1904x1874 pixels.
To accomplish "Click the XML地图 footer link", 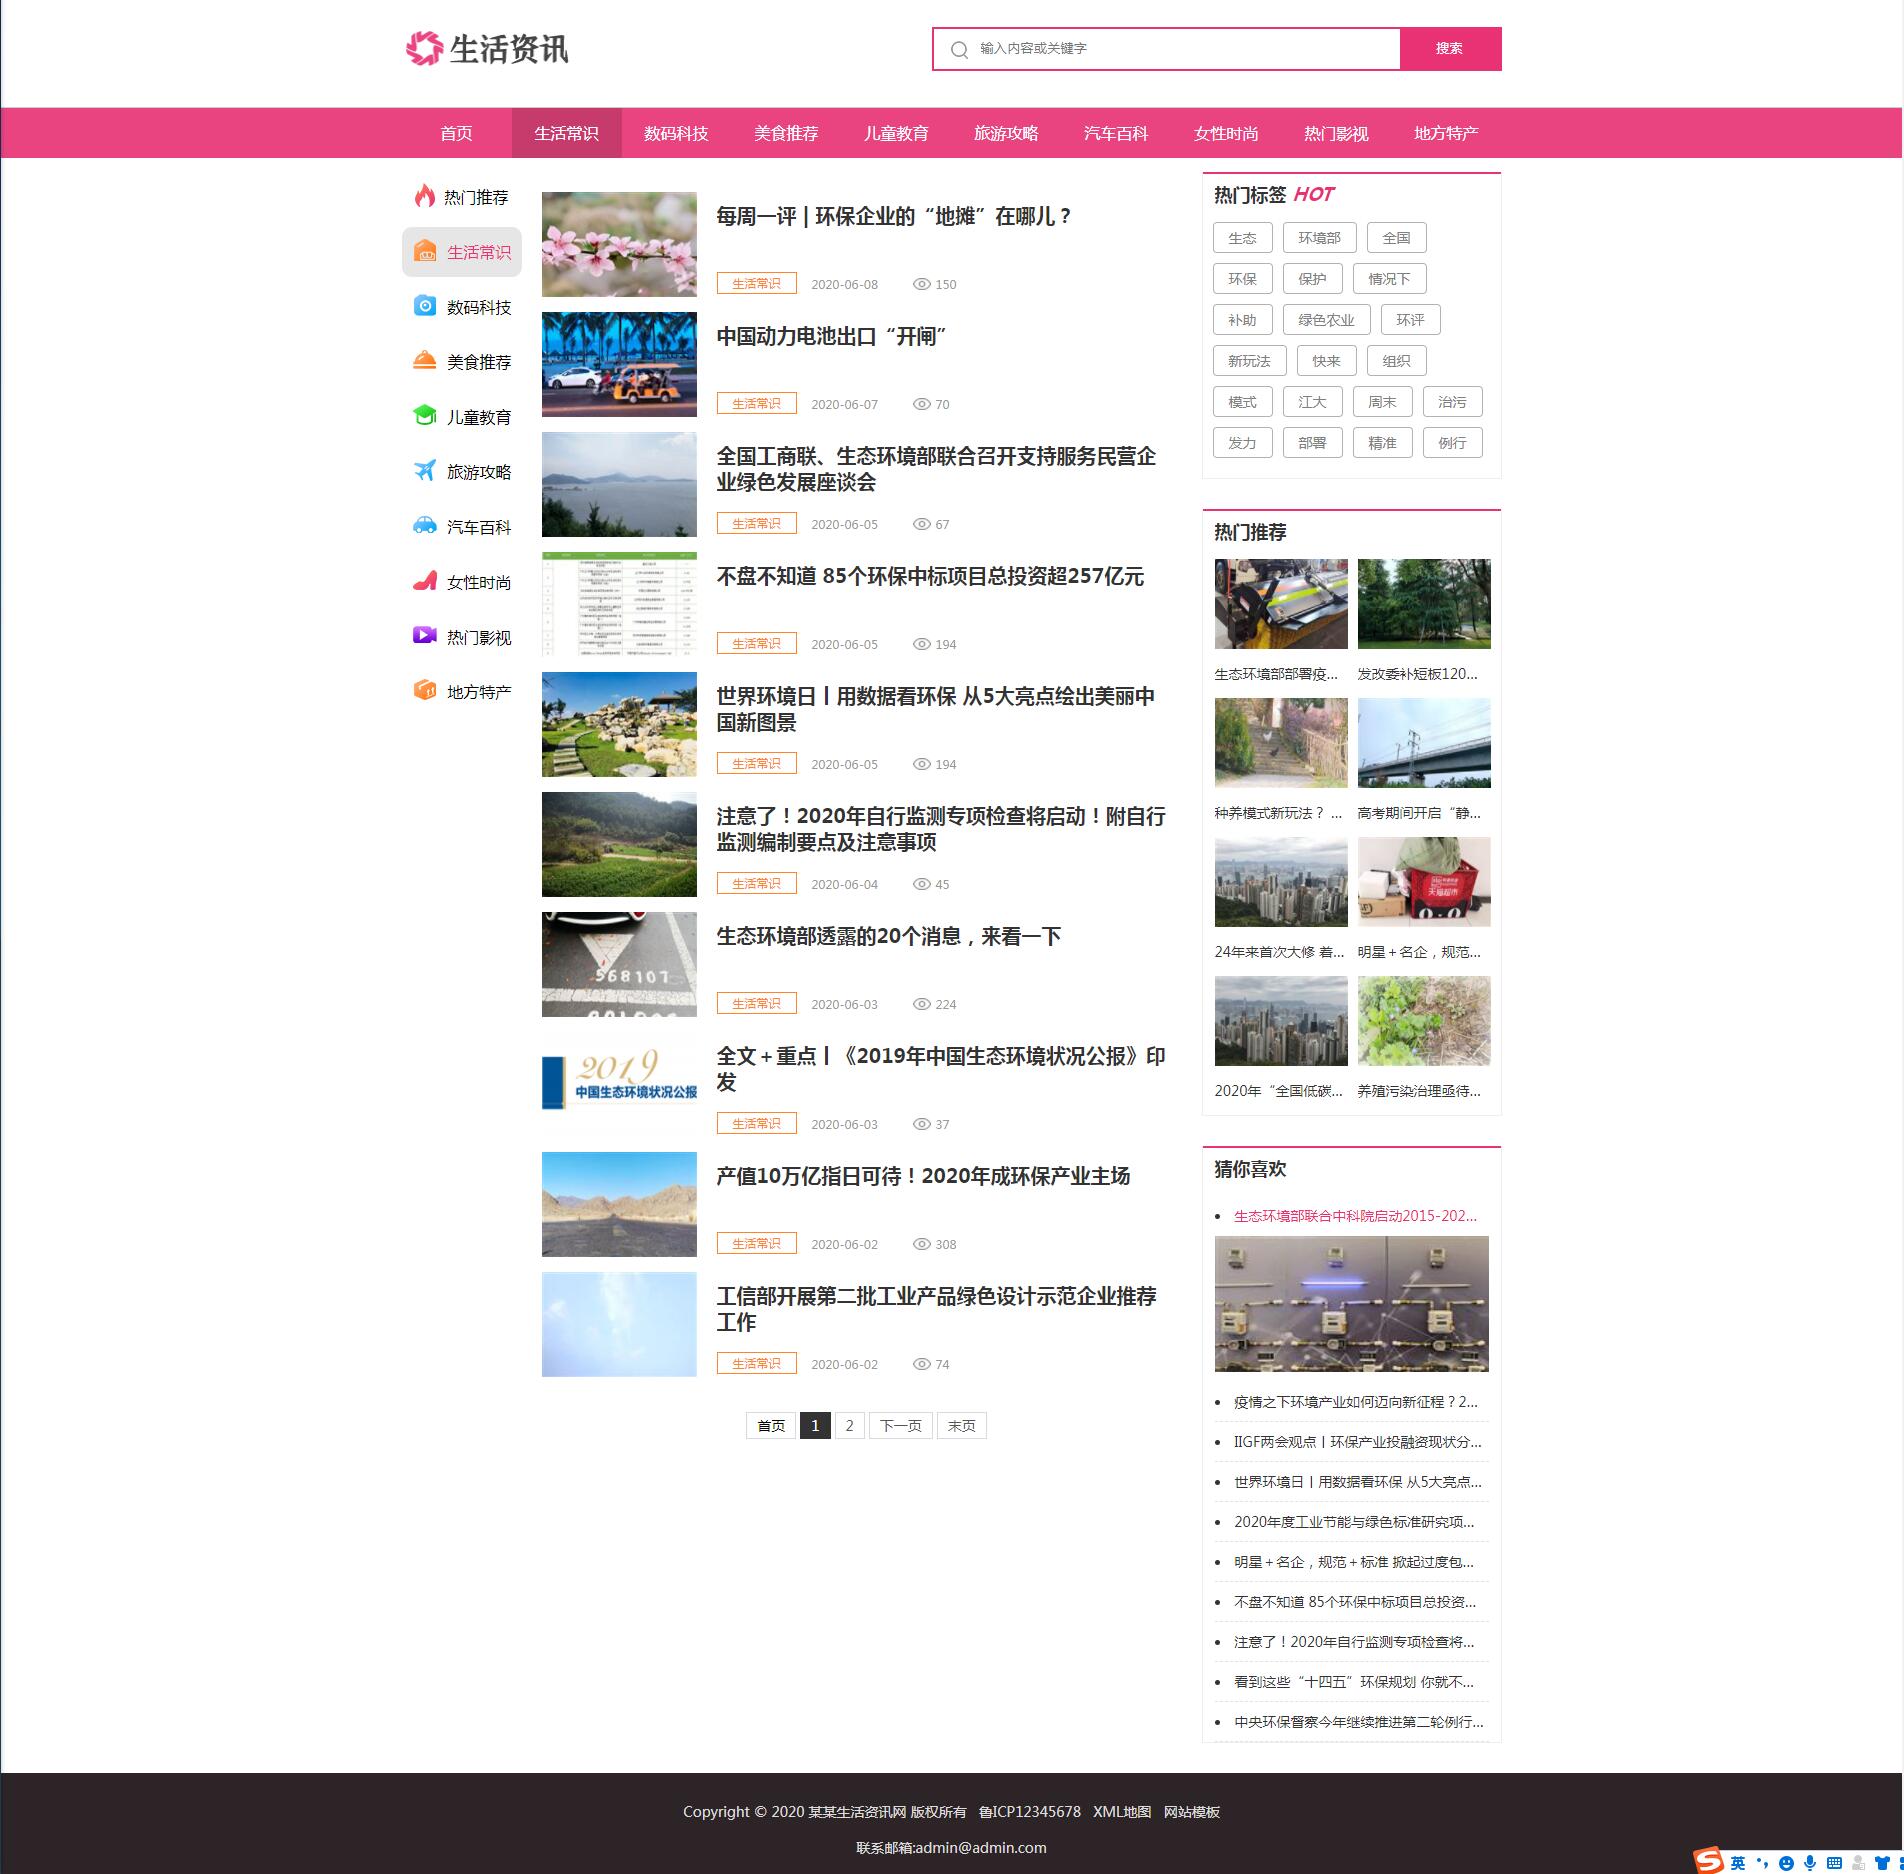I will 1121,1811.
